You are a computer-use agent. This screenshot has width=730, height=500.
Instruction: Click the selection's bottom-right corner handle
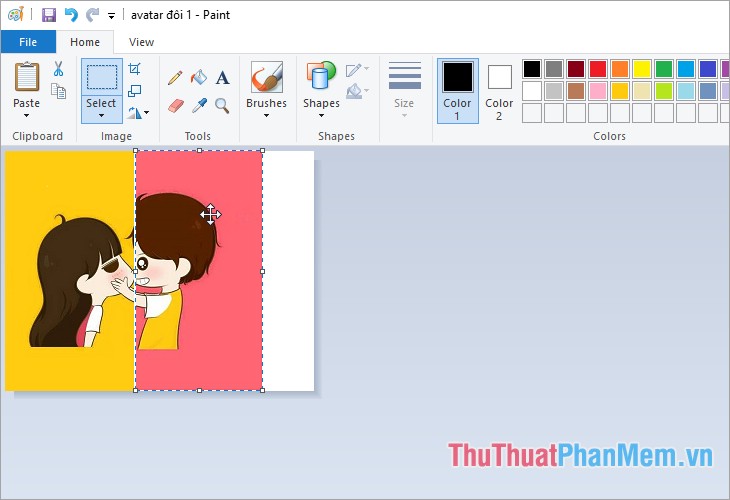[x=263, y=391]
